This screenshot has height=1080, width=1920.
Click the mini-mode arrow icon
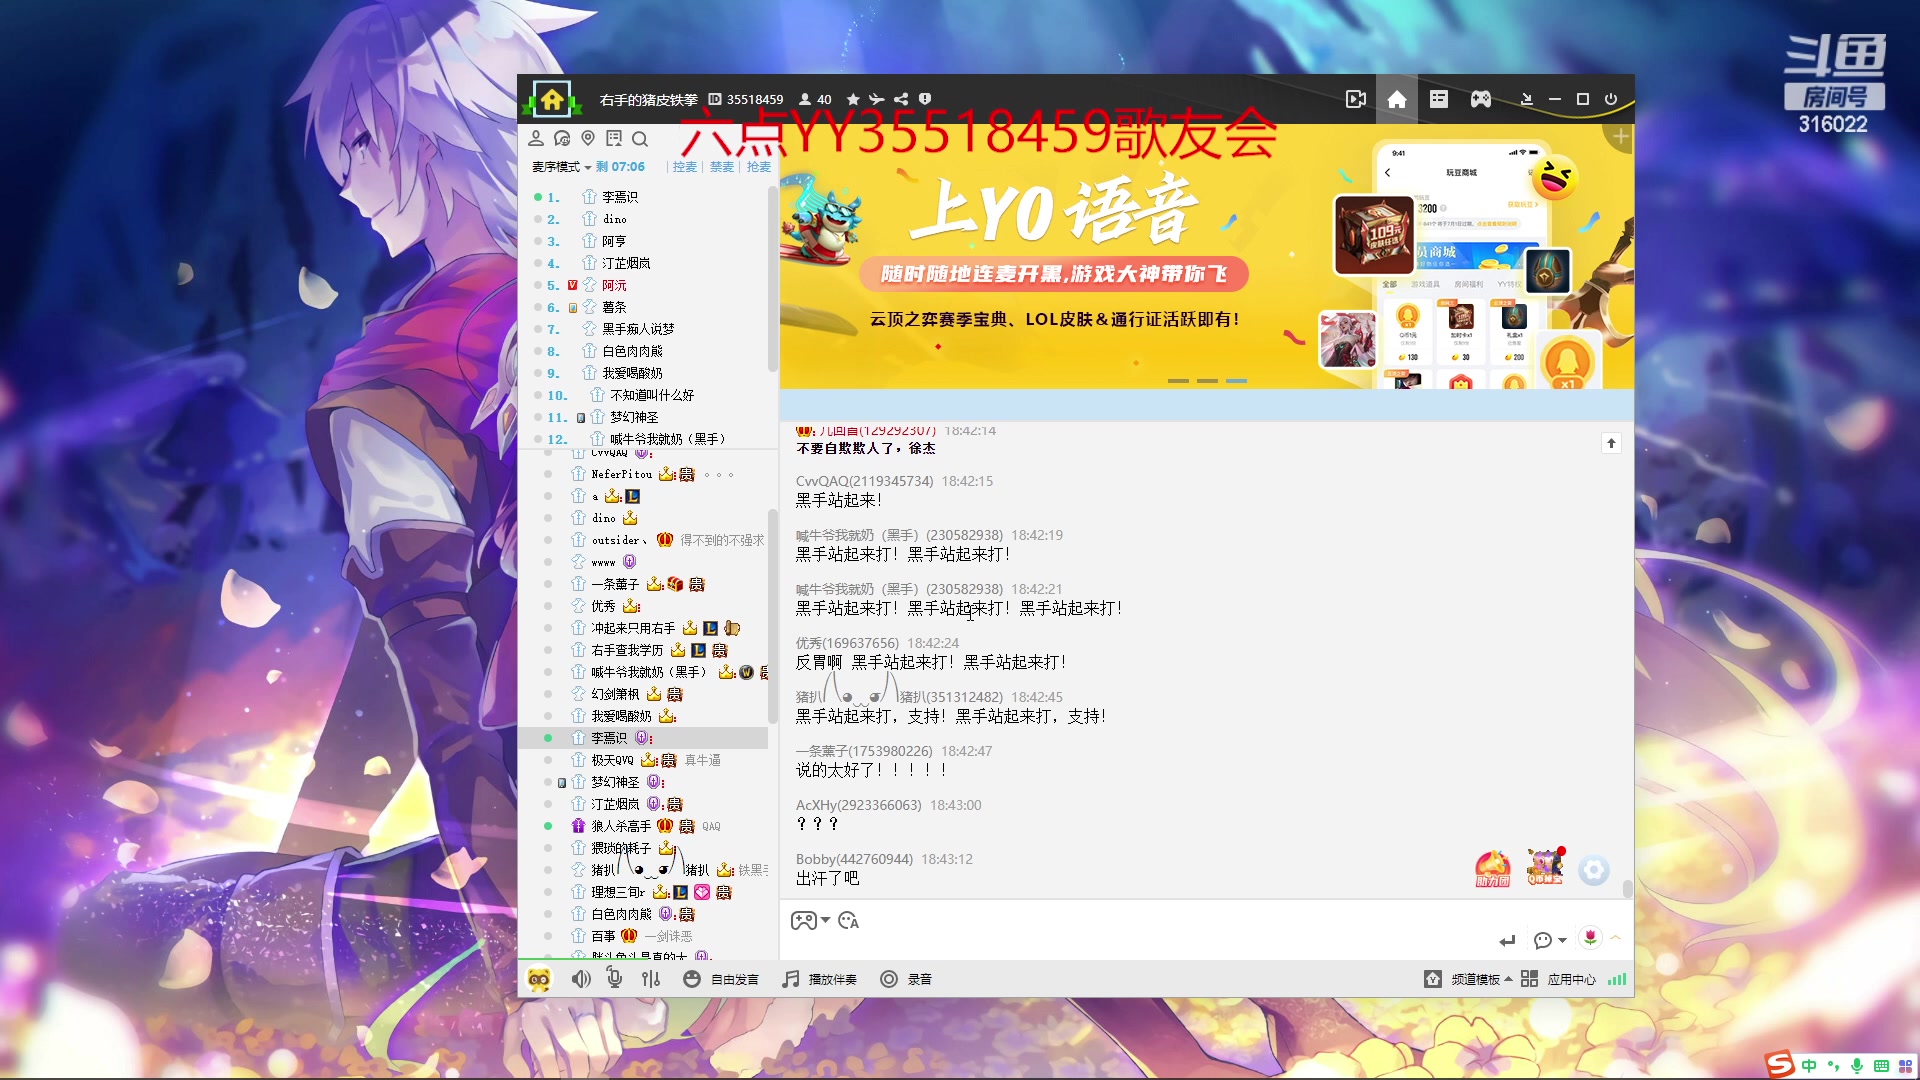tap(1526, 99)
